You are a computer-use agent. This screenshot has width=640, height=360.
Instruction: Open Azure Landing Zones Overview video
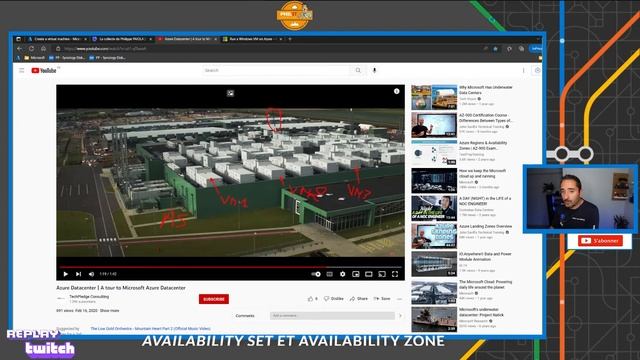(x=485, y=226)
